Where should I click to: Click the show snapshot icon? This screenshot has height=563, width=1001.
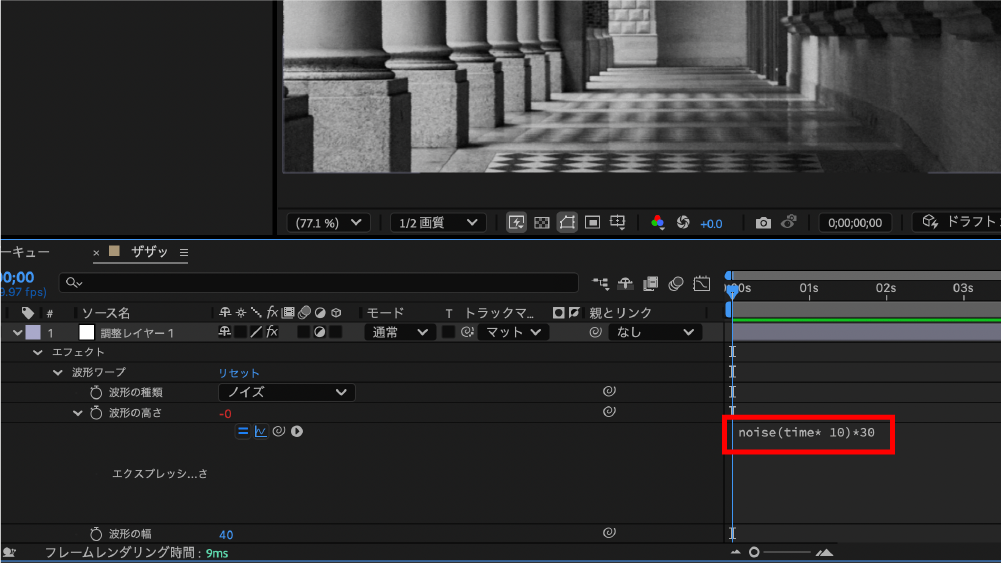point(789,222)
